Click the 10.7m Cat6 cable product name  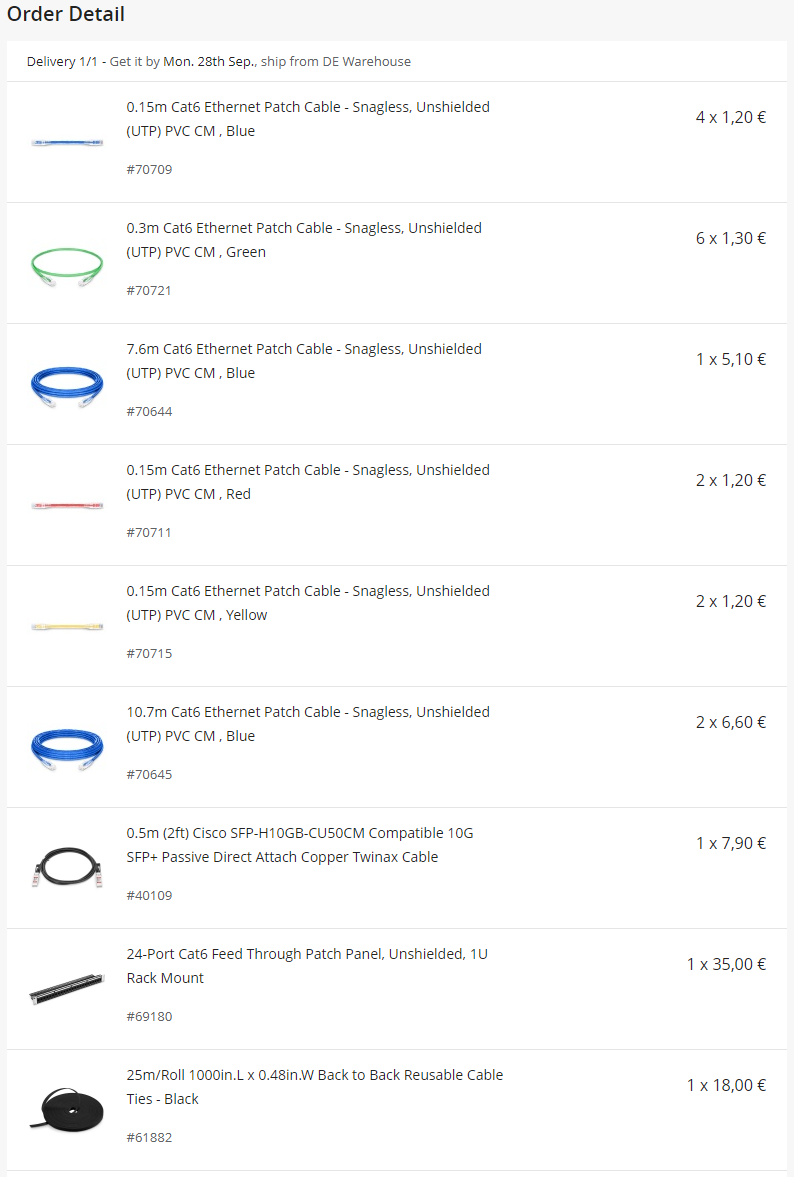click(x=307, y=724)
